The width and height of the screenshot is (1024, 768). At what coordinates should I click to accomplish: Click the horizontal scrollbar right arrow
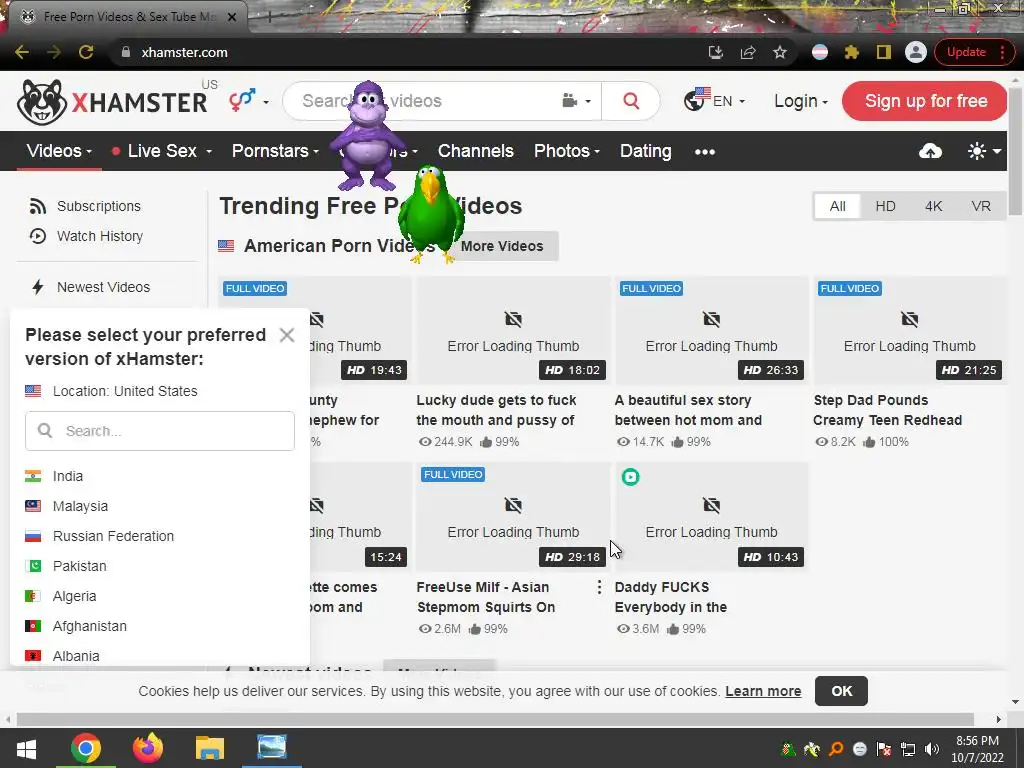[x=999, y=720]
